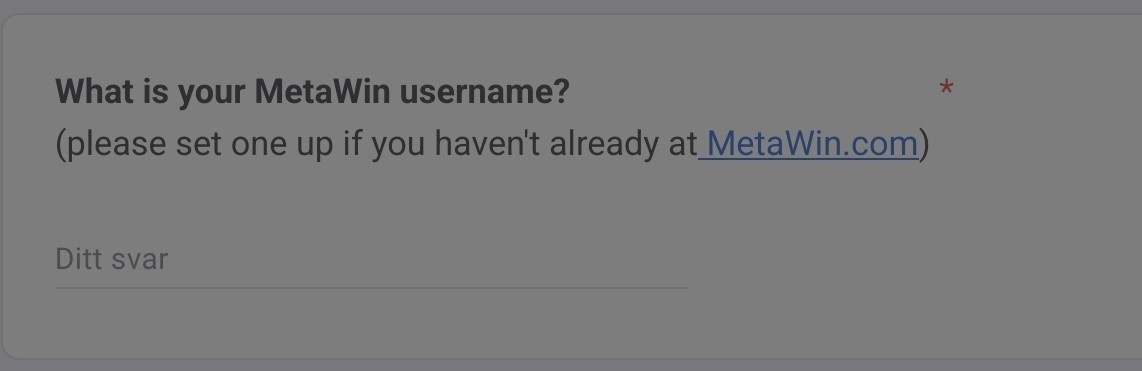The width and height of the screenshot is (1142, 371).
Task: Click the closing parenthesis after MetaWin.com
Action: pyautogui.click(x=924, y=144)
